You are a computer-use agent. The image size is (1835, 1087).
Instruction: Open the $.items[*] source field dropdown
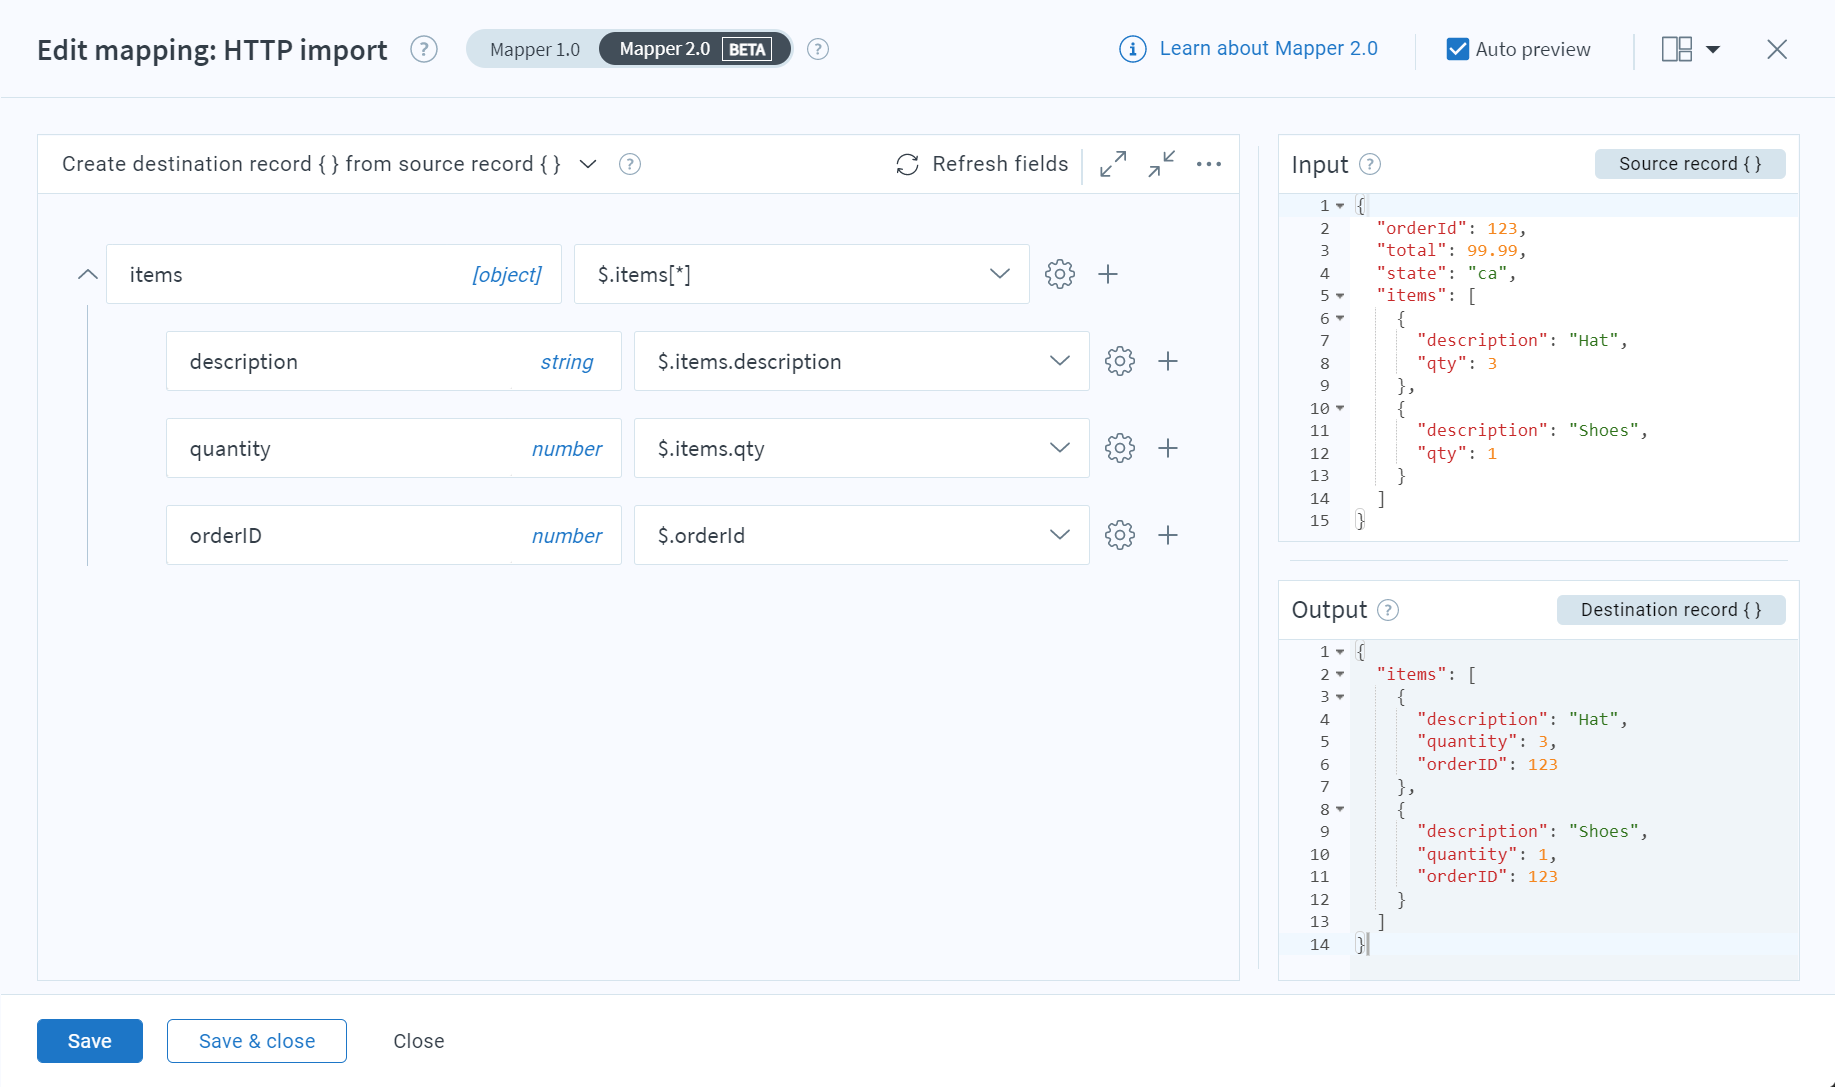[x=999, y=274]
